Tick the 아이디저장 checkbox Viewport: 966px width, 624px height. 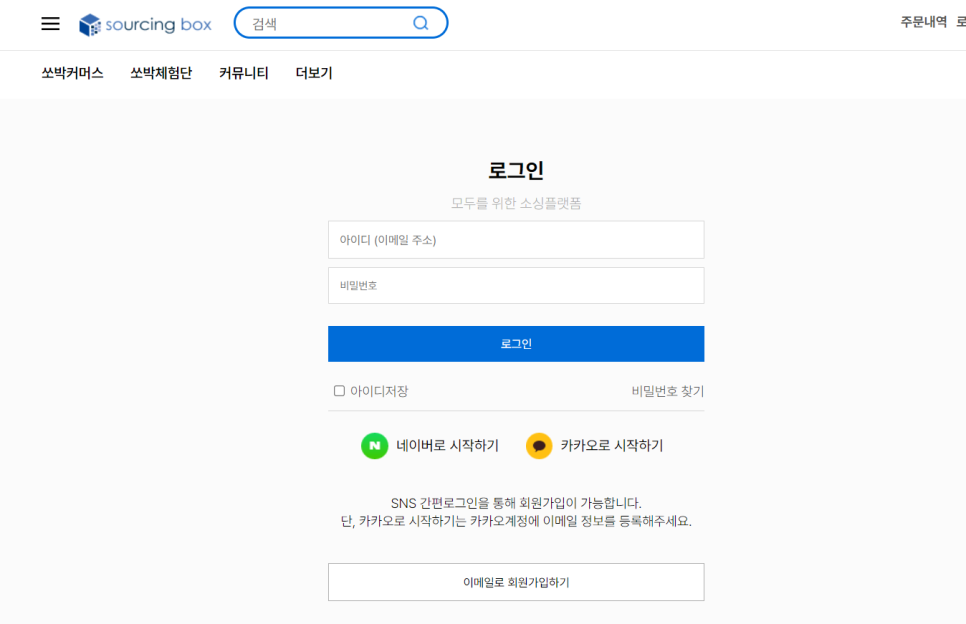339,391
